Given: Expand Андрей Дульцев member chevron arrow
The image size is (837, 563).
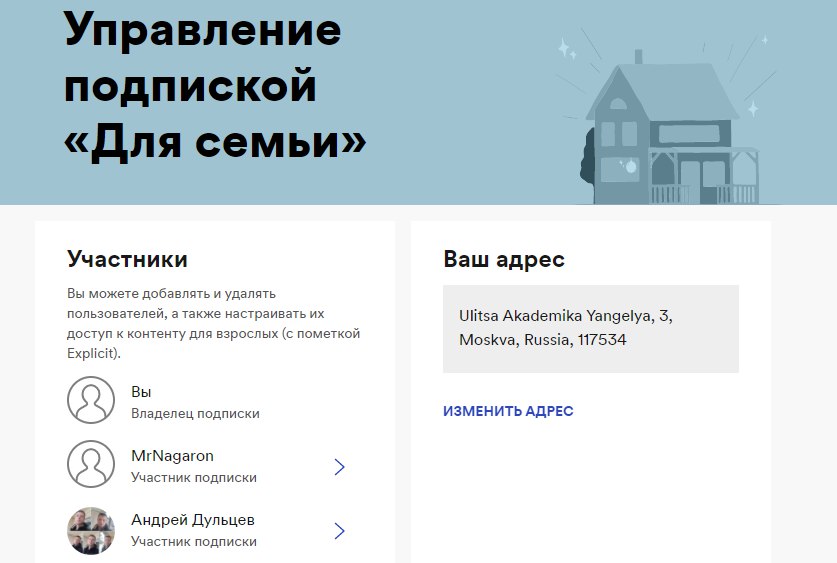Looking at the screenshot, I should pos(339,531).
